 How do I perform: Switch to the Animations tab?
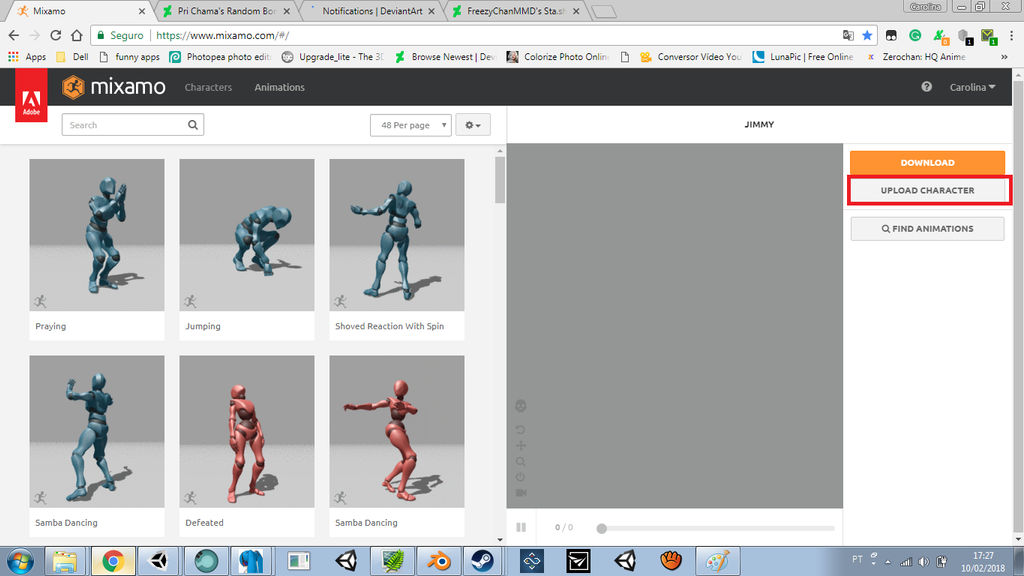click(279, 87)
